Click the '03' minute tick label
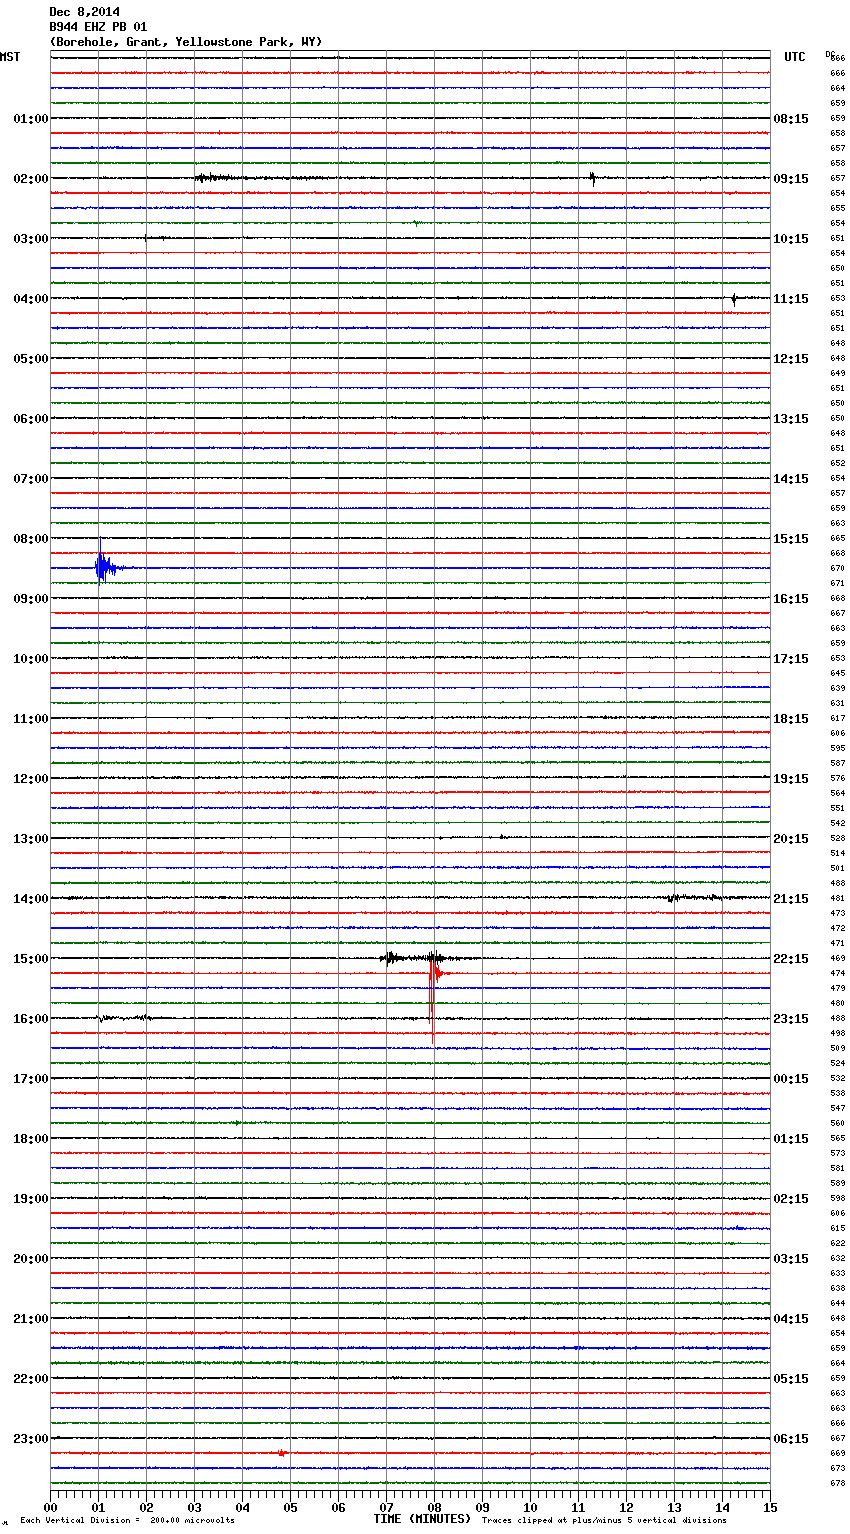850x1534 pixels. 195,1508
